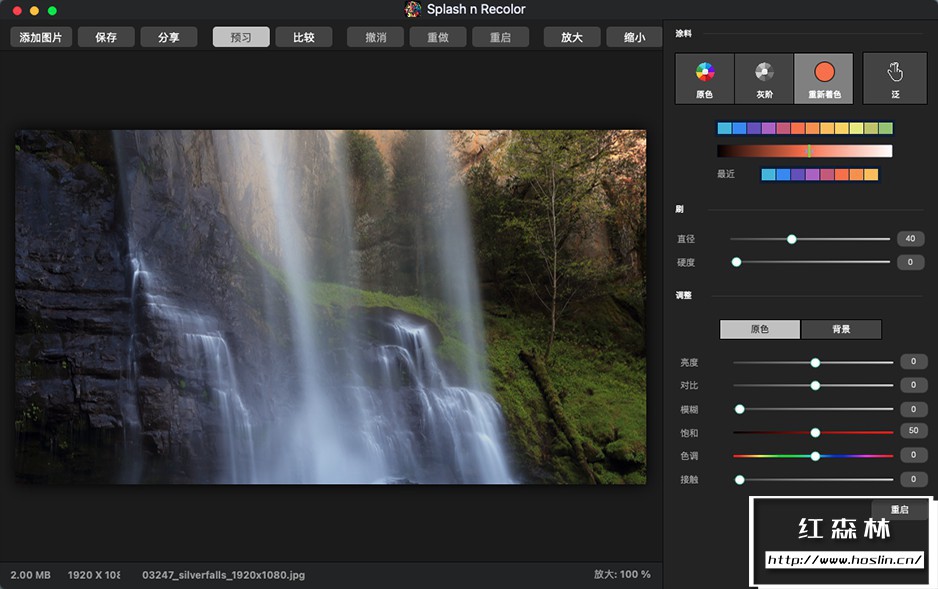Select the 重新着色 recolor paint mode
Viewport: 938px width, 589px height.
click(824, 78)
